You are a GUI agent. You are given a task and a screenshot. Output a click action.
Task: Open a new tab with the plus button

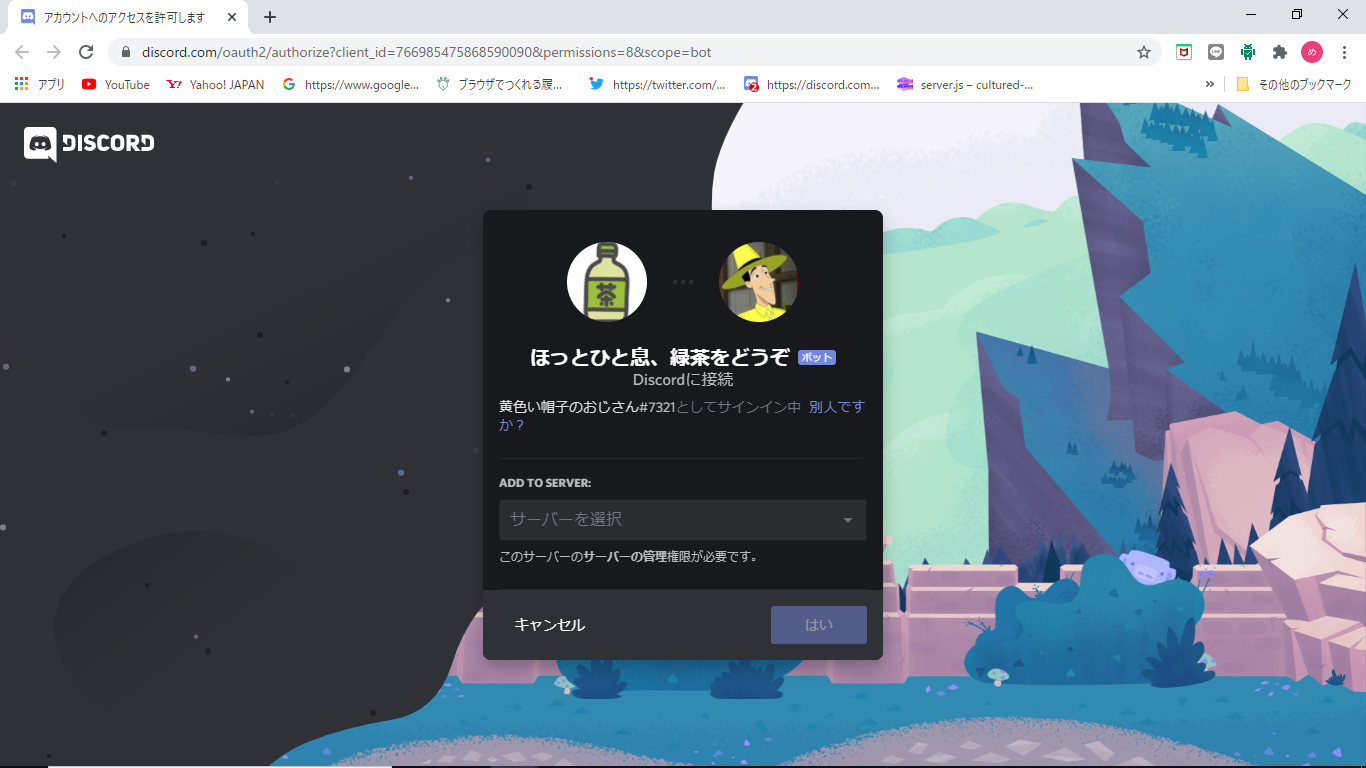(x=270, y=17)
